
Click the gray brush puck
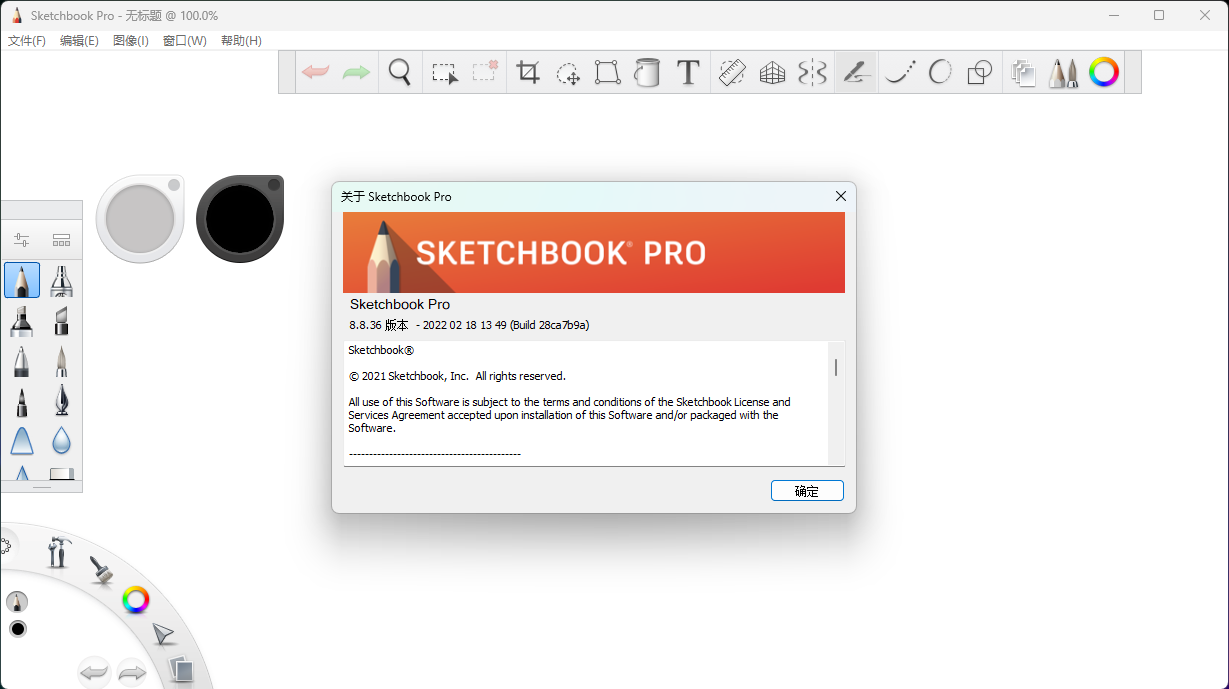click(140, 219)
